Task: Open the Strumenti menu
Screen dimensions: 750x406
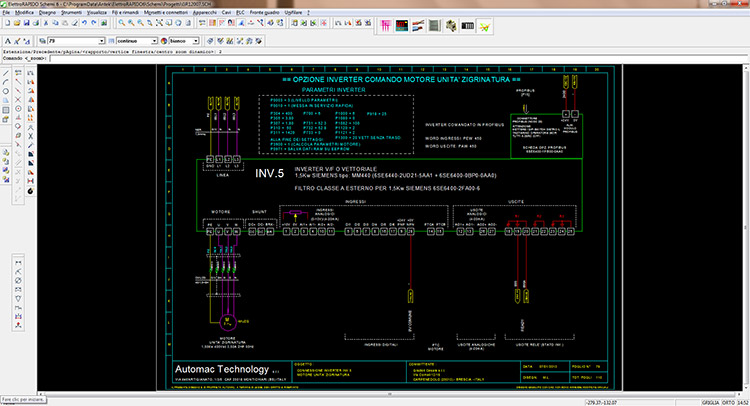Action: (72, 12)
